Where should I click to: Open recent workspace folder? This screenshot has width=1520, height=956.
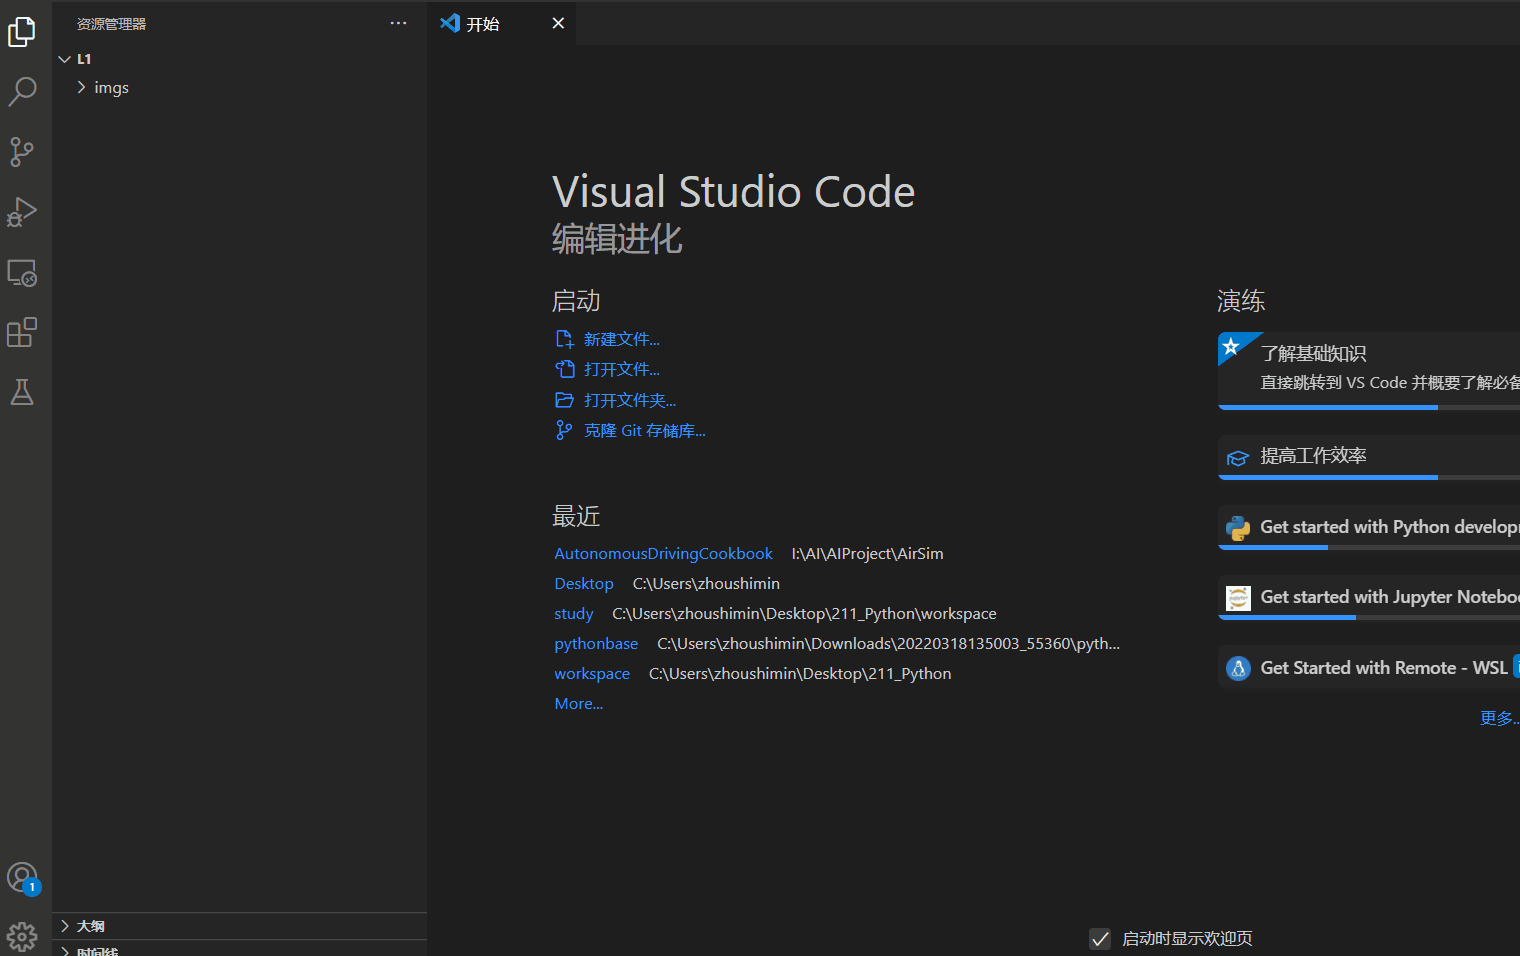click(x=592, y=673)
